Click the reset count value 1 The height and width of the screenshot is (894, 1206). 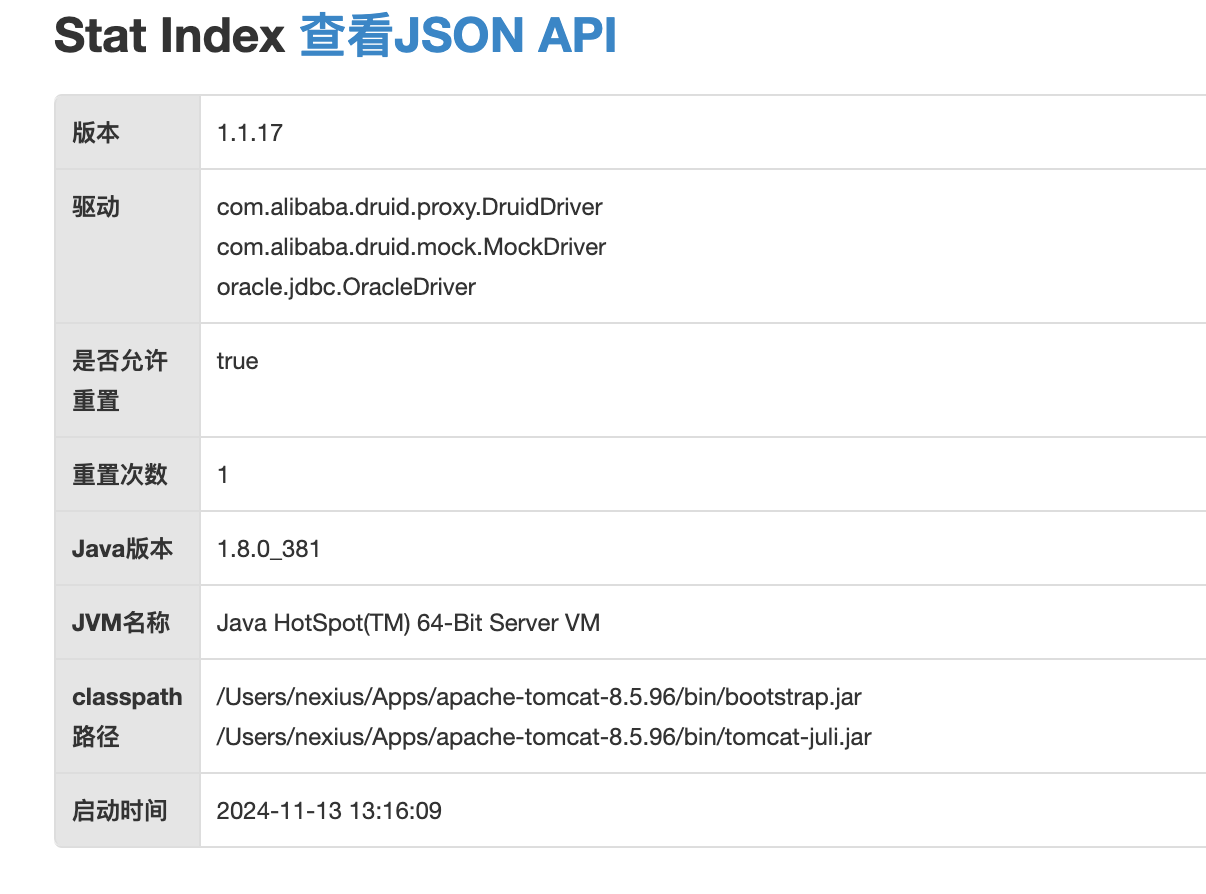tap(223, 475)
